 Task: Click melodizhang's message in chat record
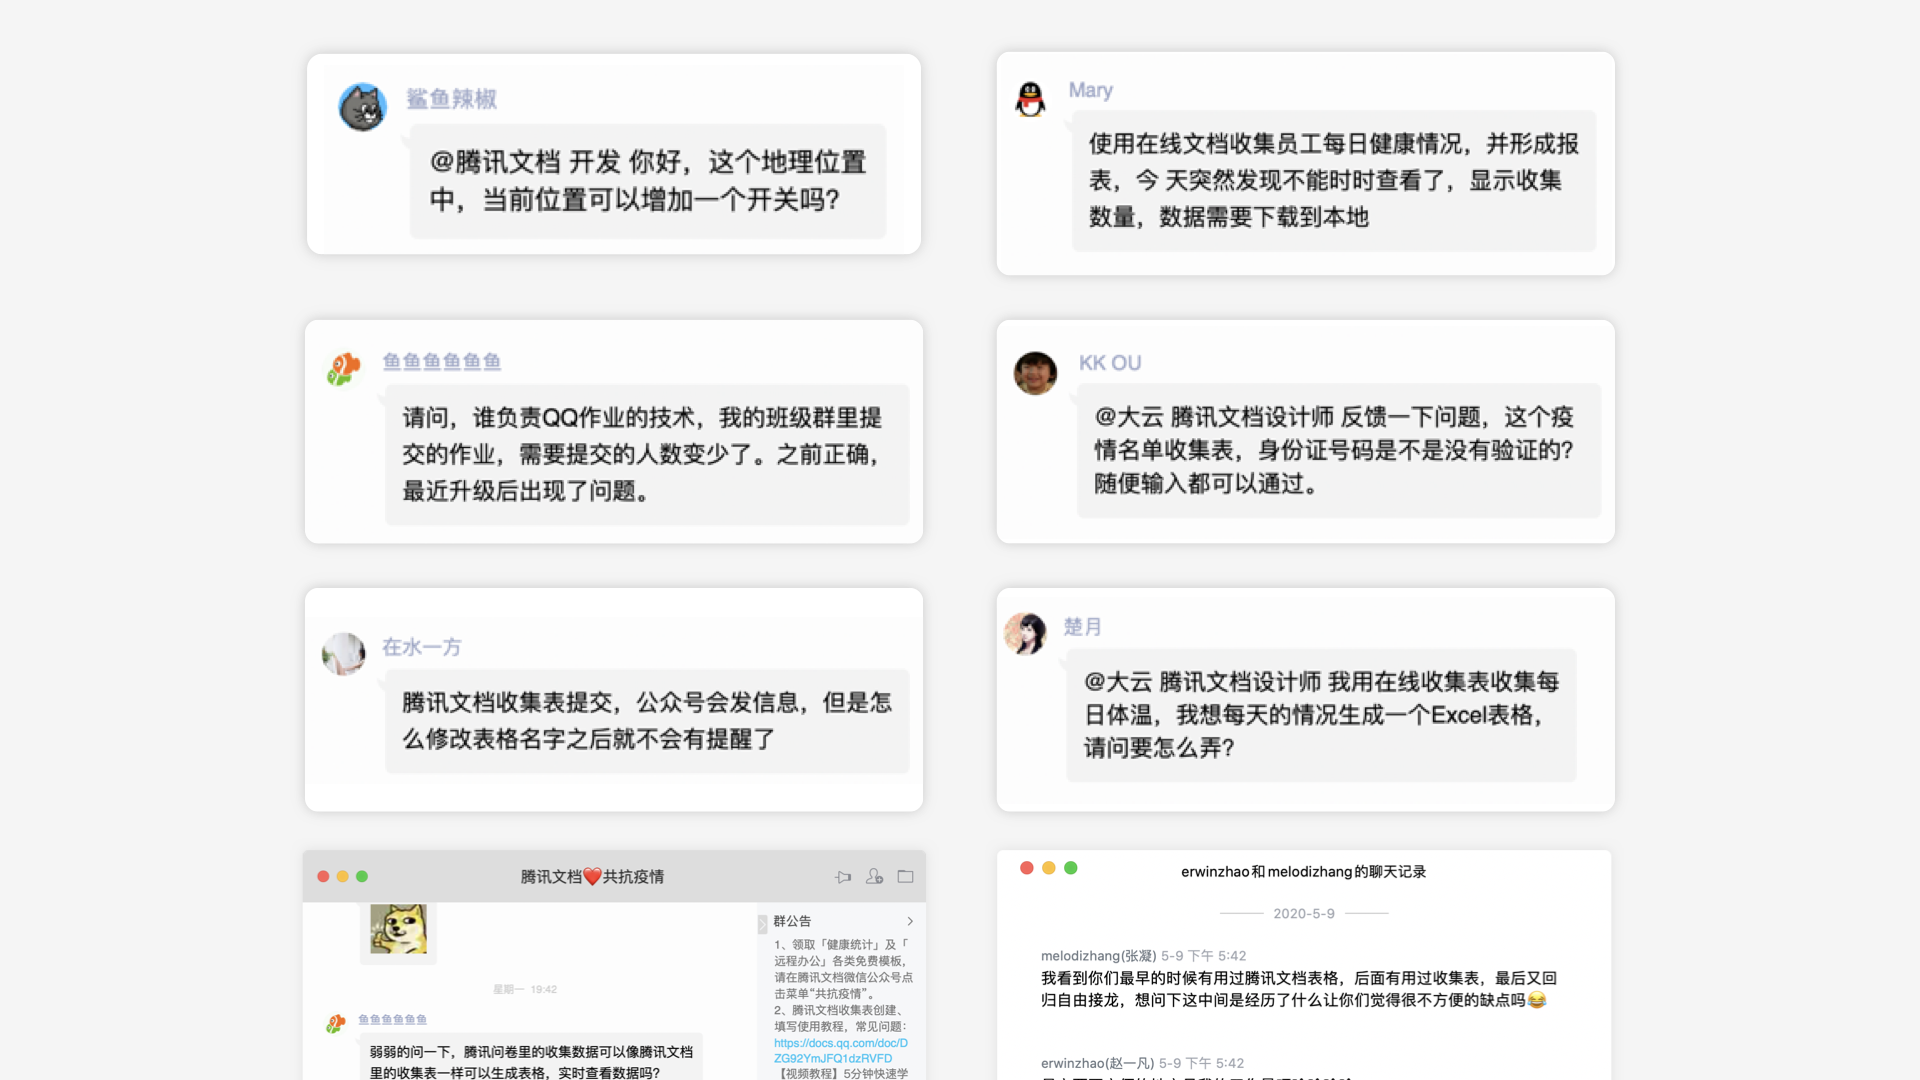tap(1297, 989)
